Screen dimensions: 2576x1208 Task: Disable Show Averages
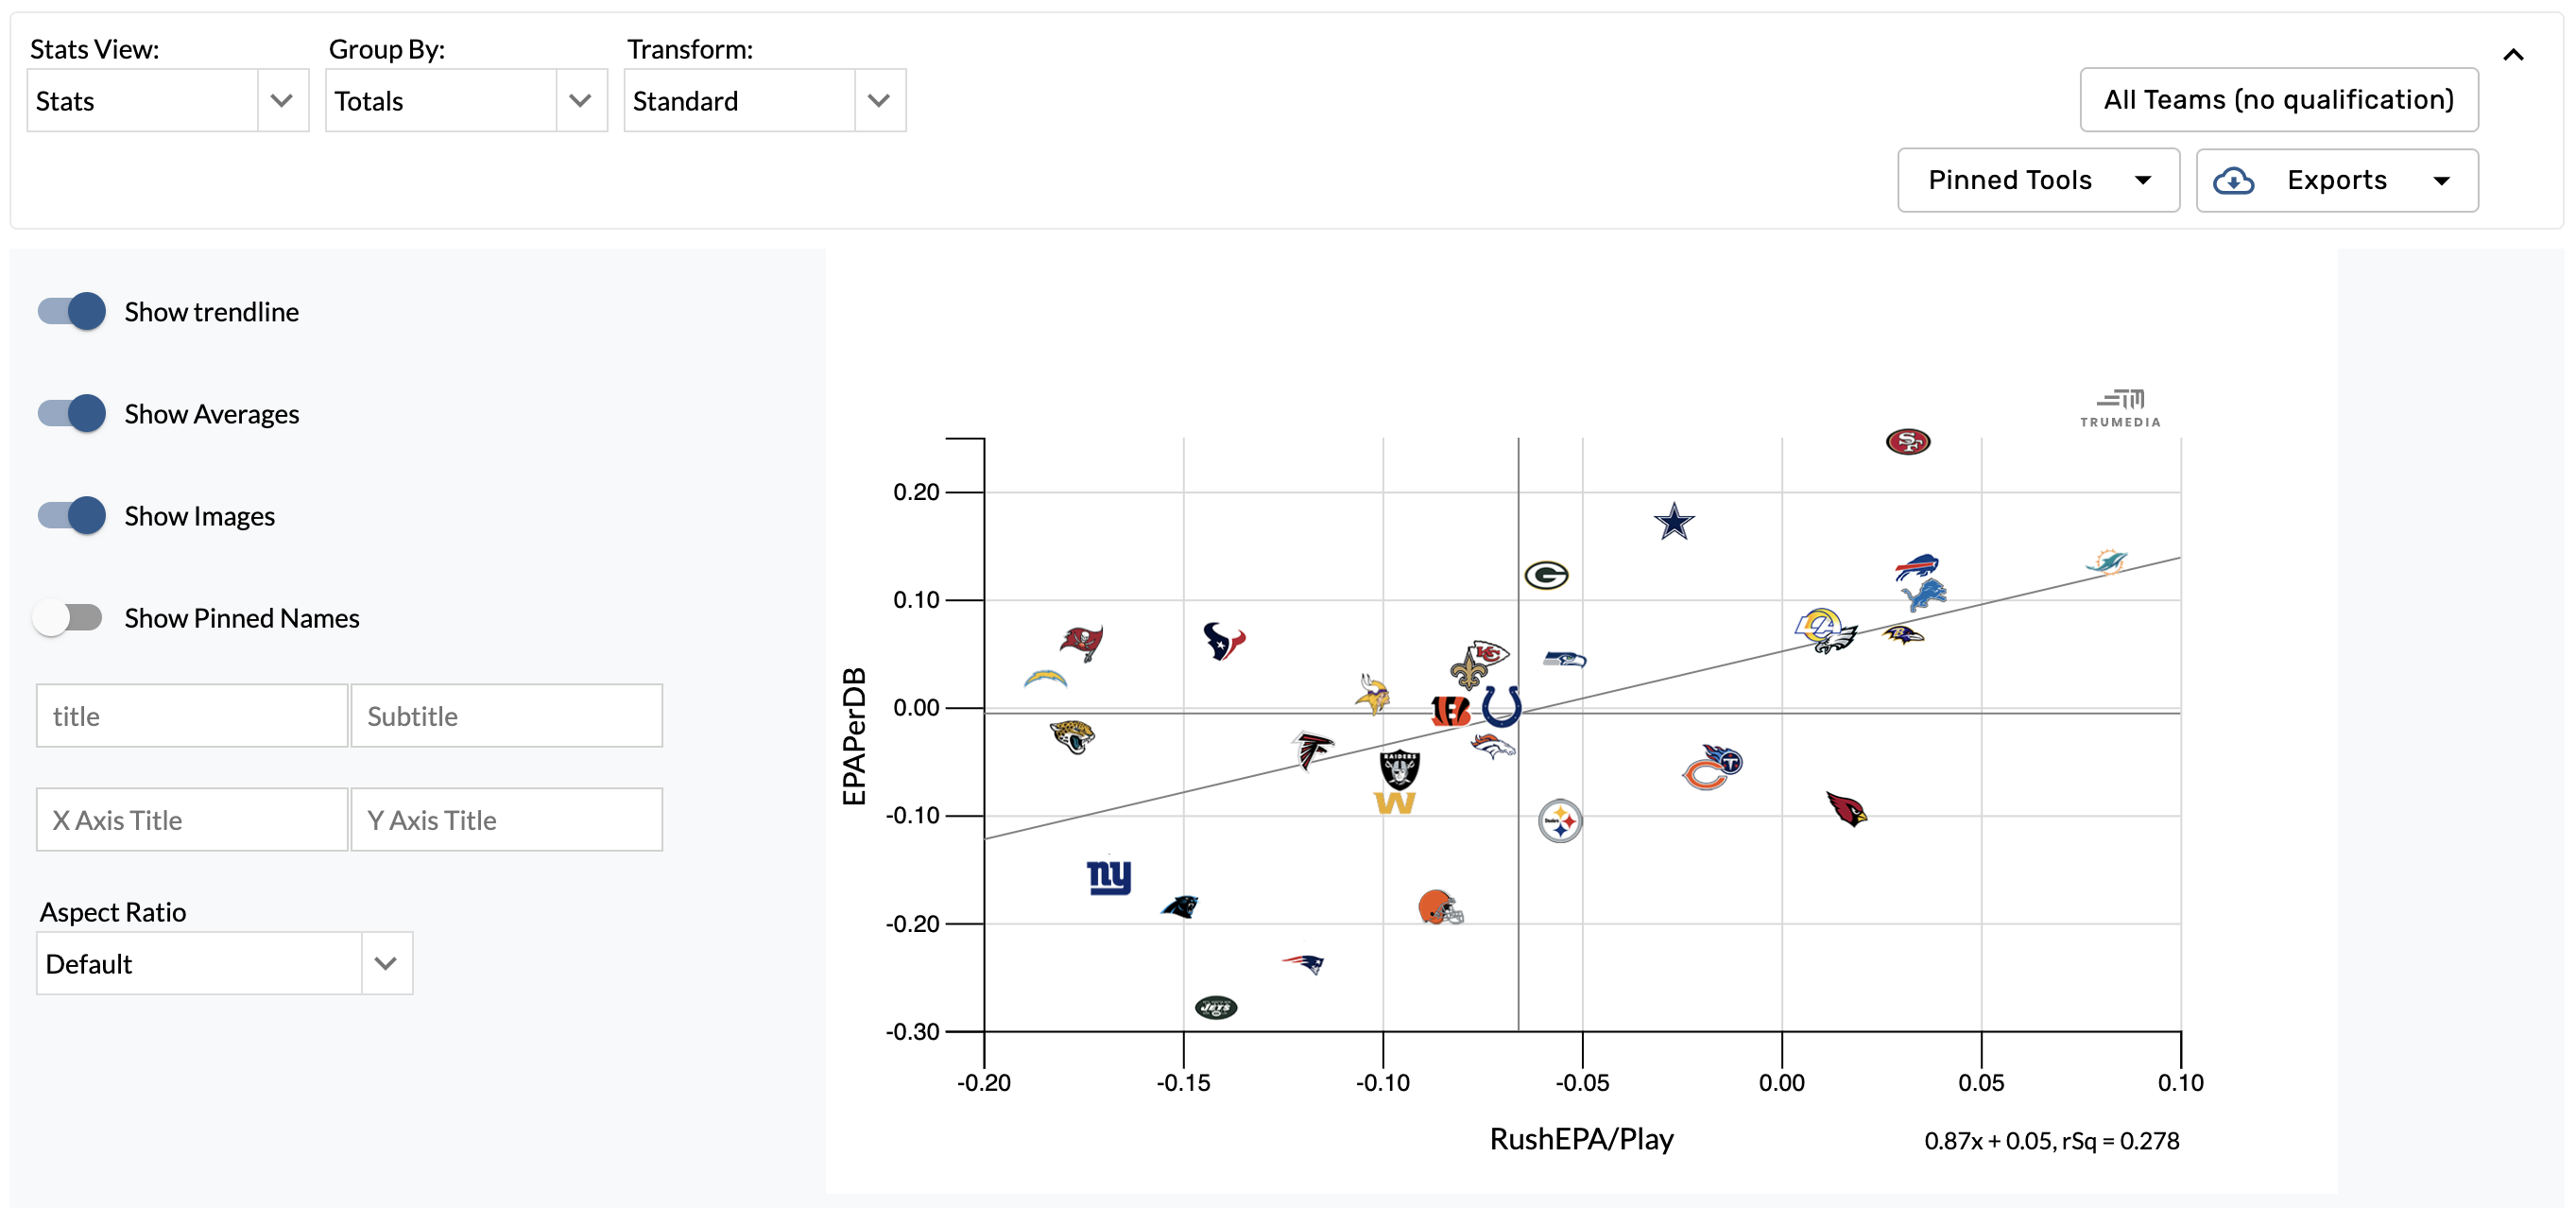70,413
